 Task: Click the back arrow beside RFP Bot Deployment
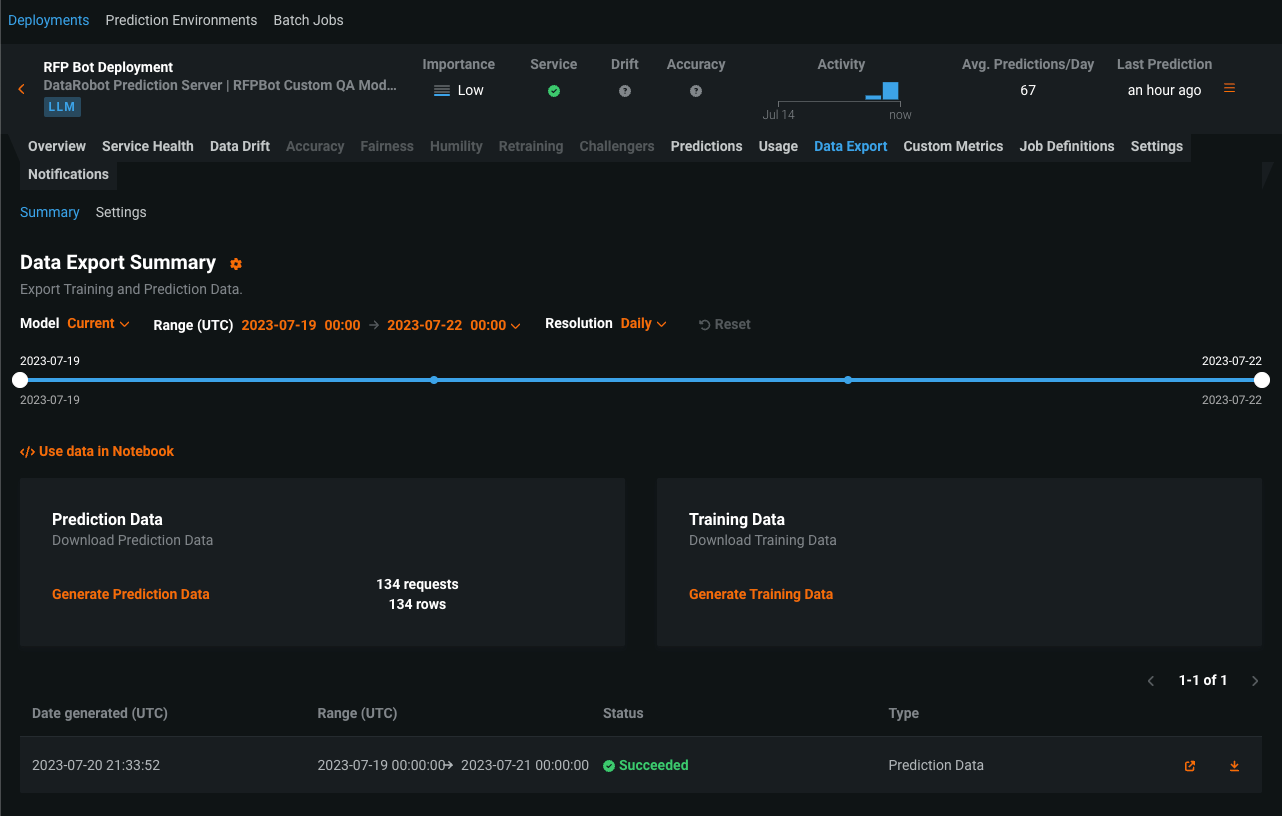(21, 89)
